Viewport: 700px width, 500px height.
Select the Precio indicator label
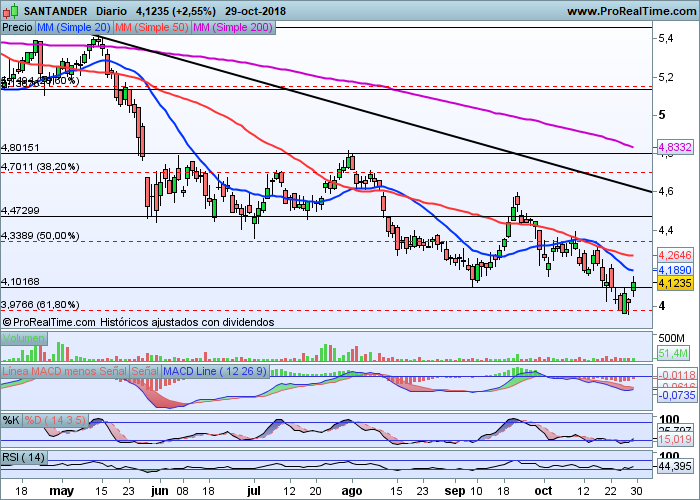(x=17, y=29)
